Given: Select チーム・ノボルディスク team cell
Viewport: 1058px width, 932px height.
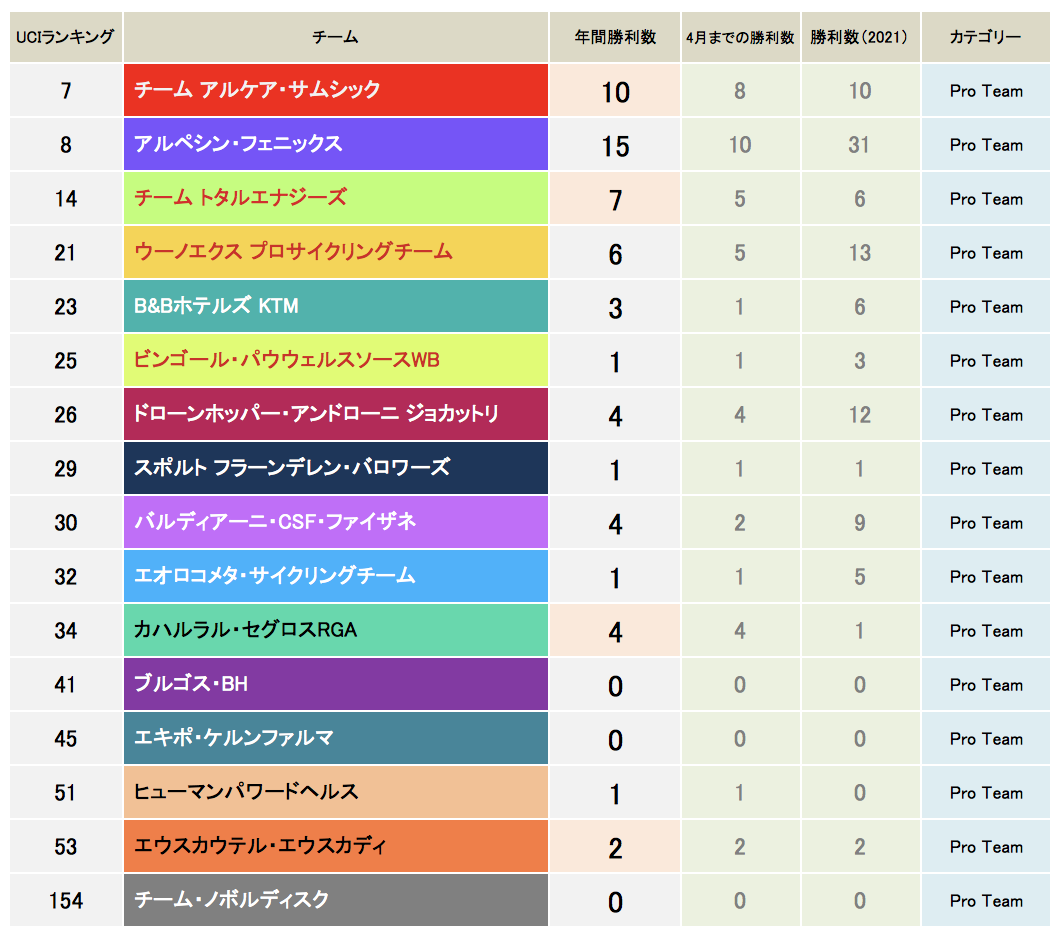Looking at the screenshot, I should 335,900.
